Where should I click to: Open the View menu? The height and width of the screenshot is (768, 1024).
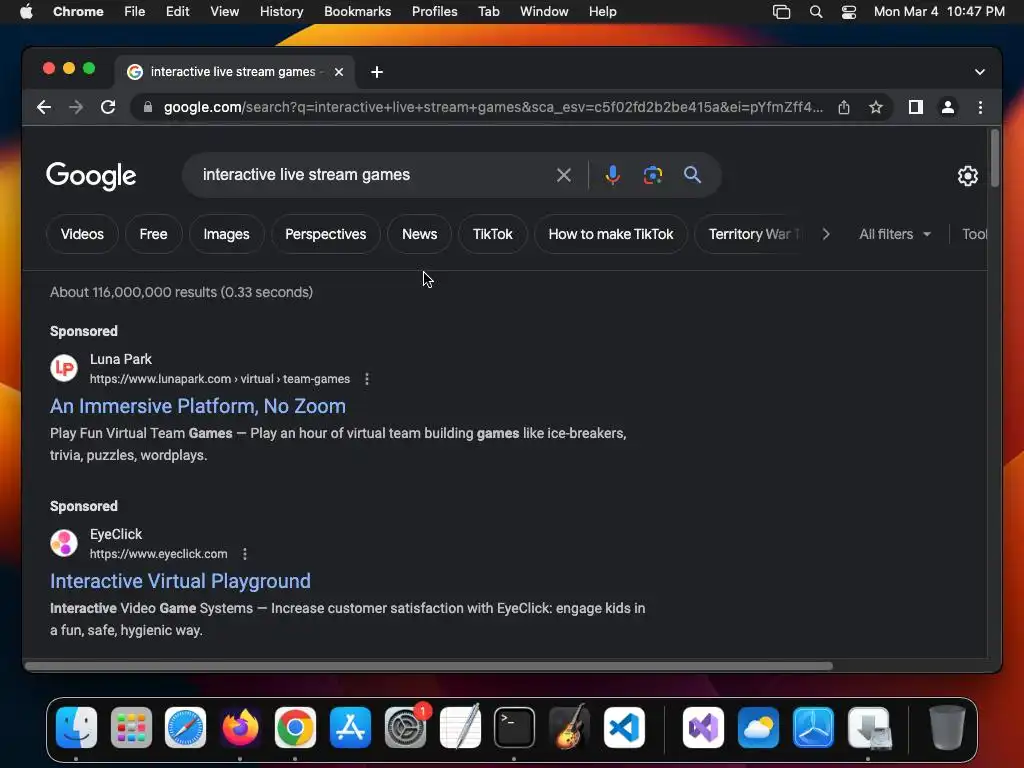224,12
